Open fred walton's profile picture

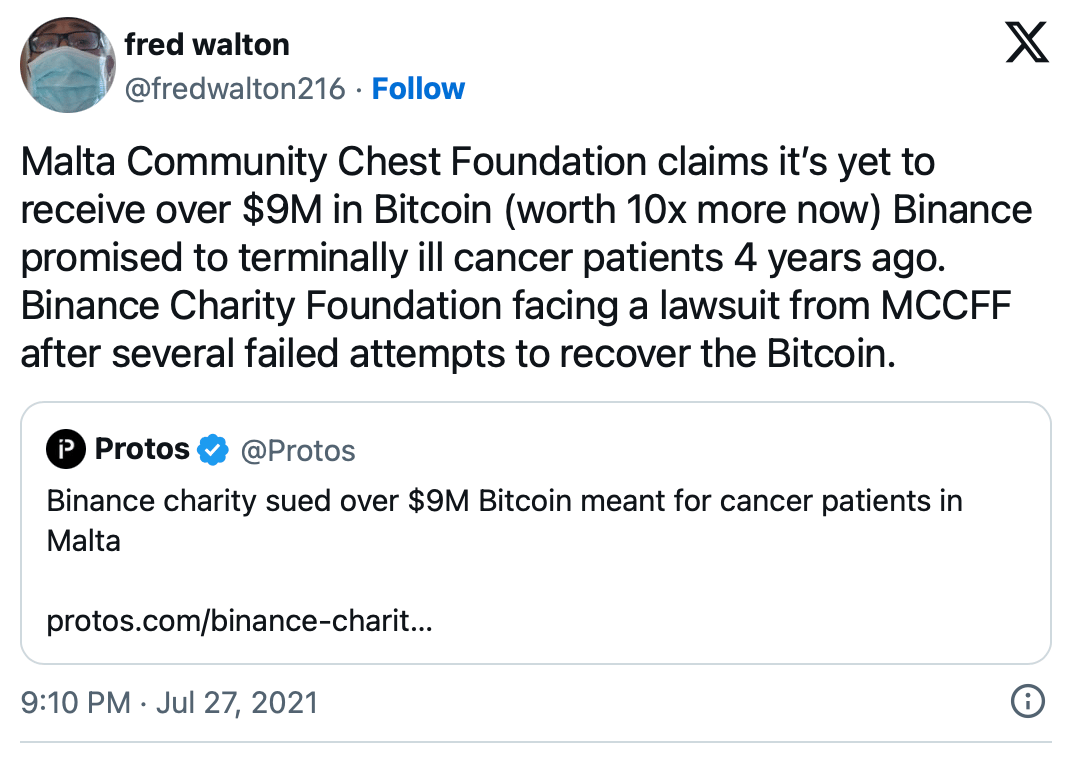[67, 65]
